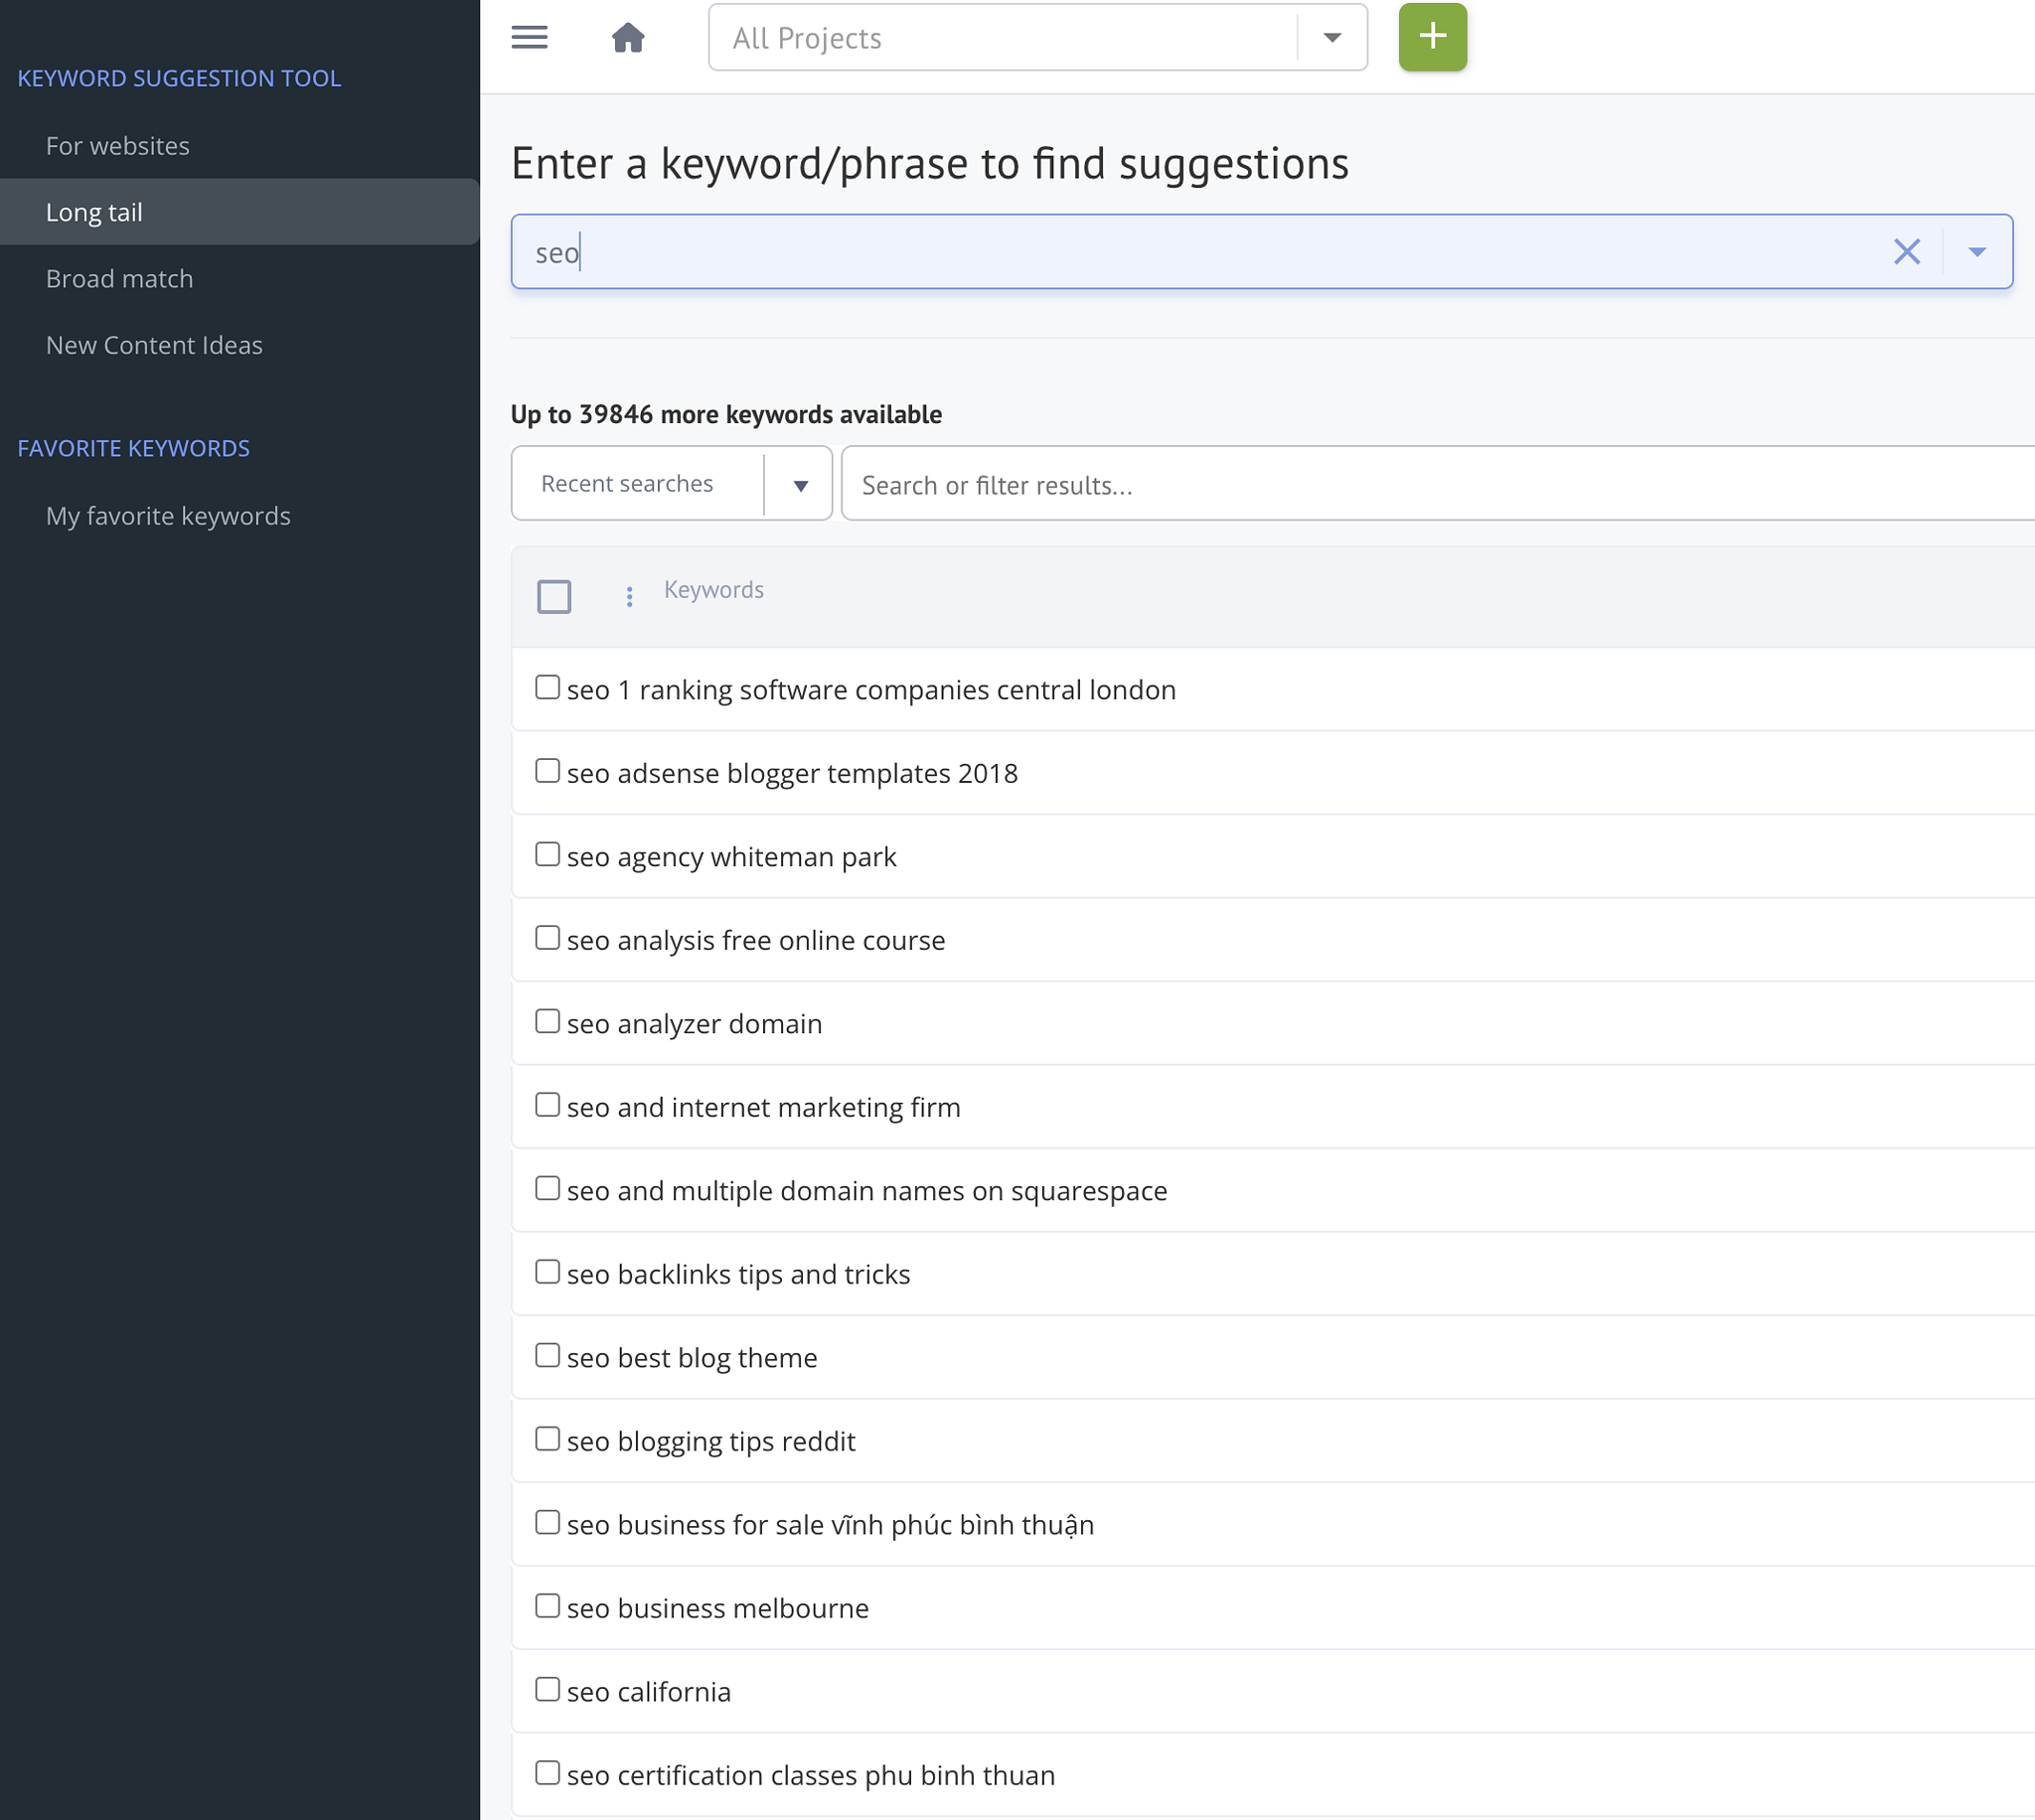2035x1820 pixels.
Task: Click the Keywords column header
Action: [x=713, y=590]
